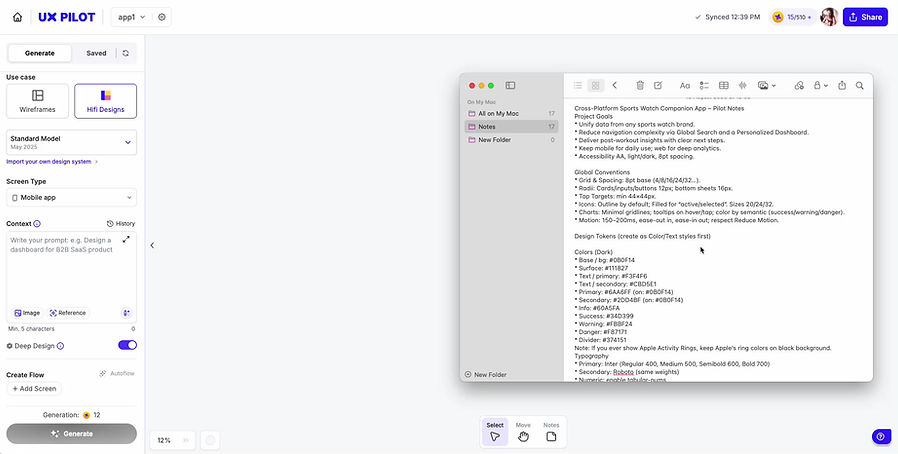Screen dimensions: 898x454
Task: Click the credits counter 15/510
Action: (x=793, y=17)
